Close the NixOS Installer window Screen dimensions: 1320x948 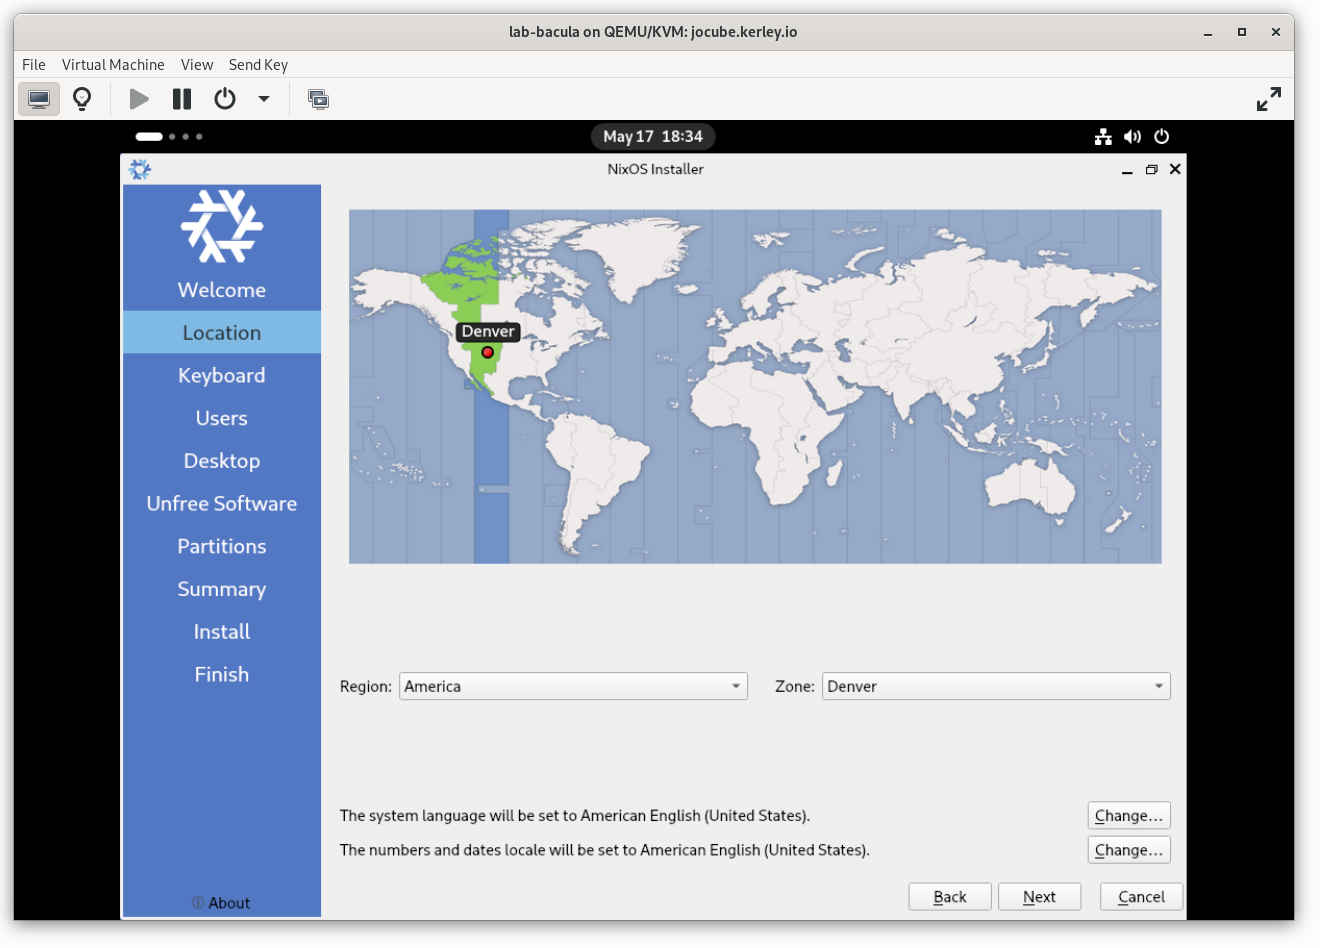tap(1175, 169)
